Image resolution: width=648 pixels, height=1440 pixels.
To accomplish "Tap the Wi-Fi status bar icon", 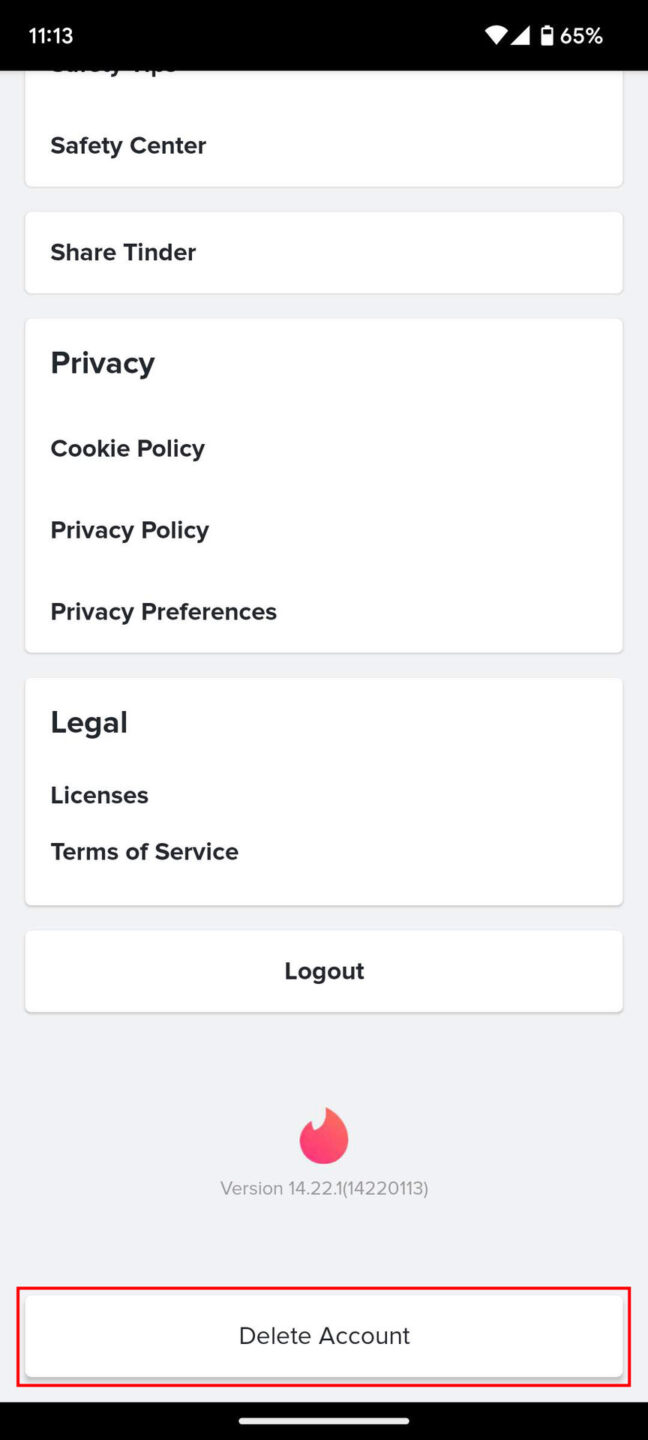I will pos(496,34).
